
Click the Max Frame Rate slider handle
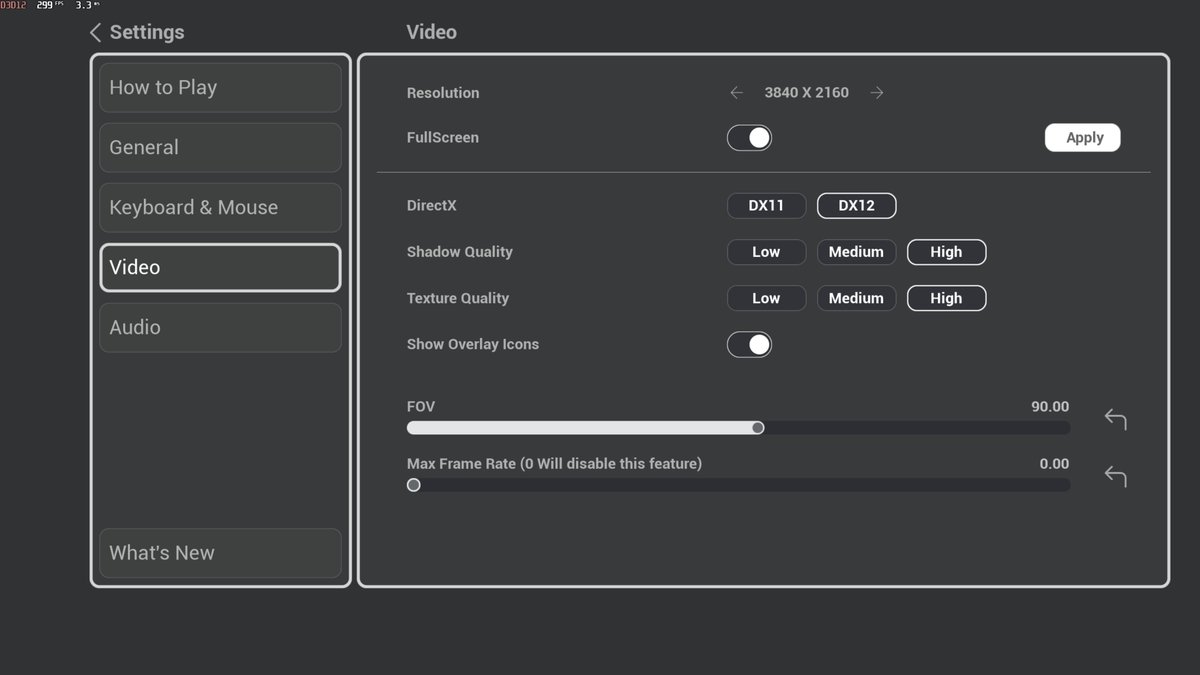(x=413, y=485)
